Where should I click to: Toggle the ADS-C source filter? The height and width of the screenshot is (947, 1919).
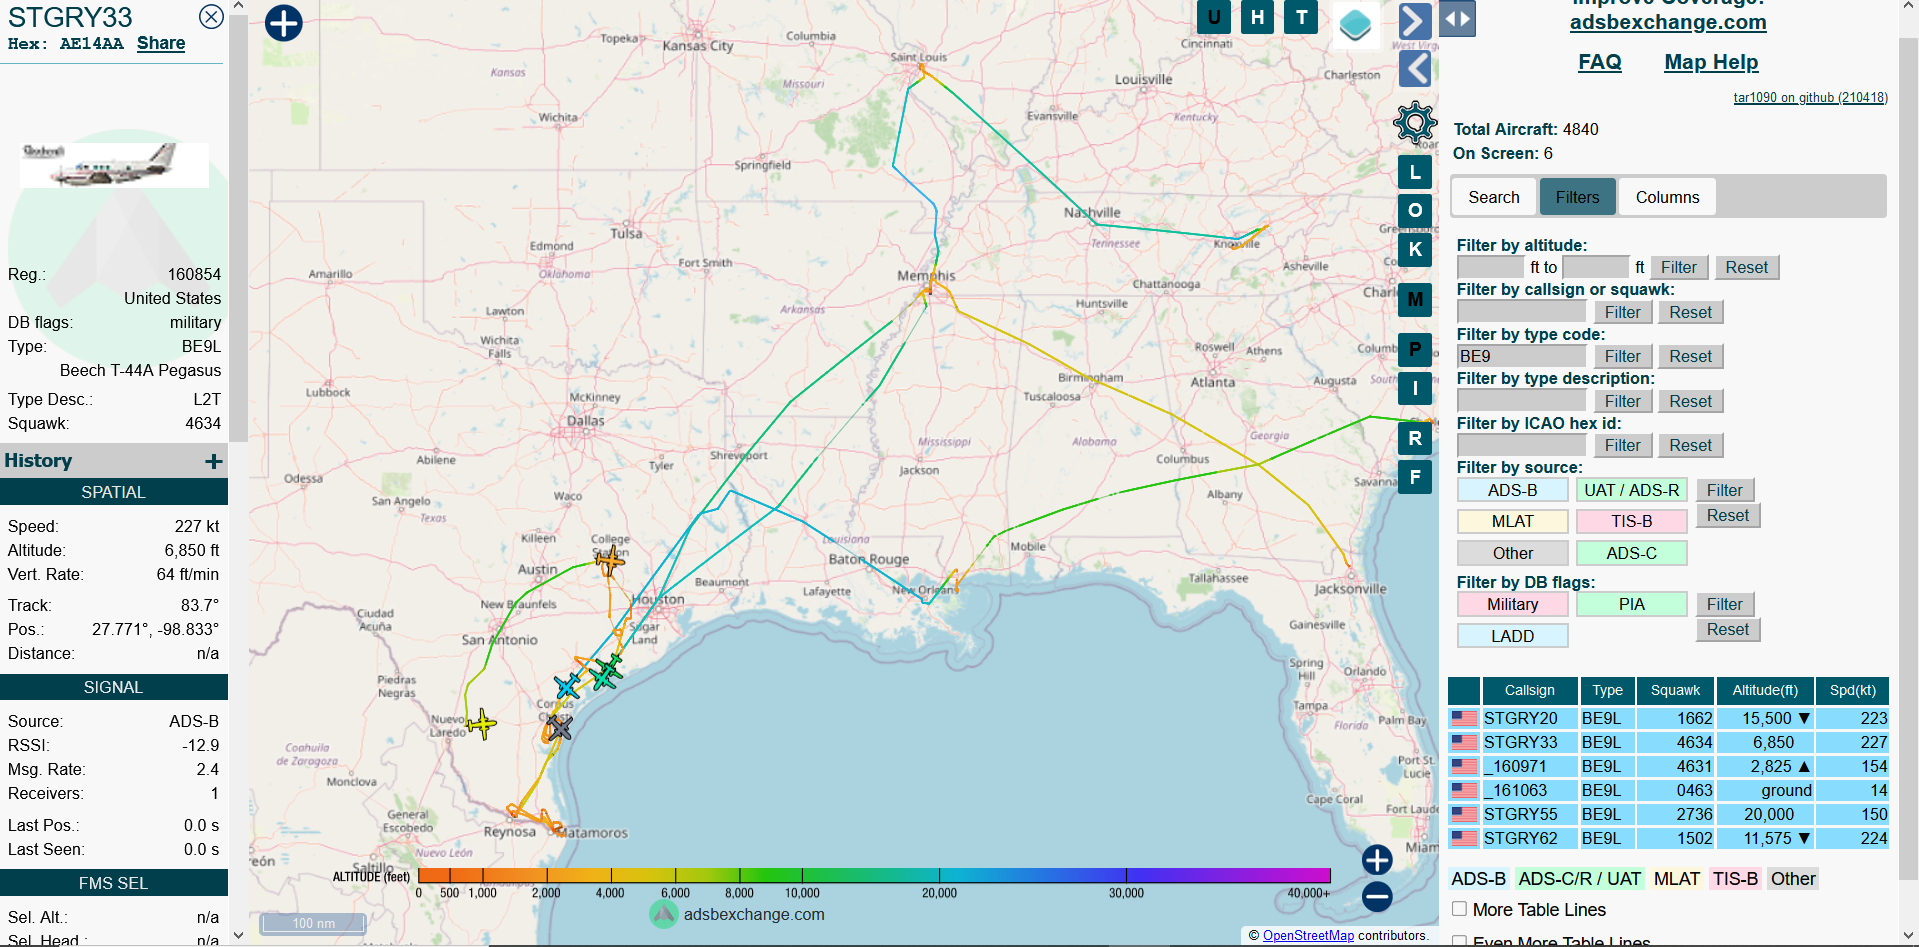tap(1631, 553)
